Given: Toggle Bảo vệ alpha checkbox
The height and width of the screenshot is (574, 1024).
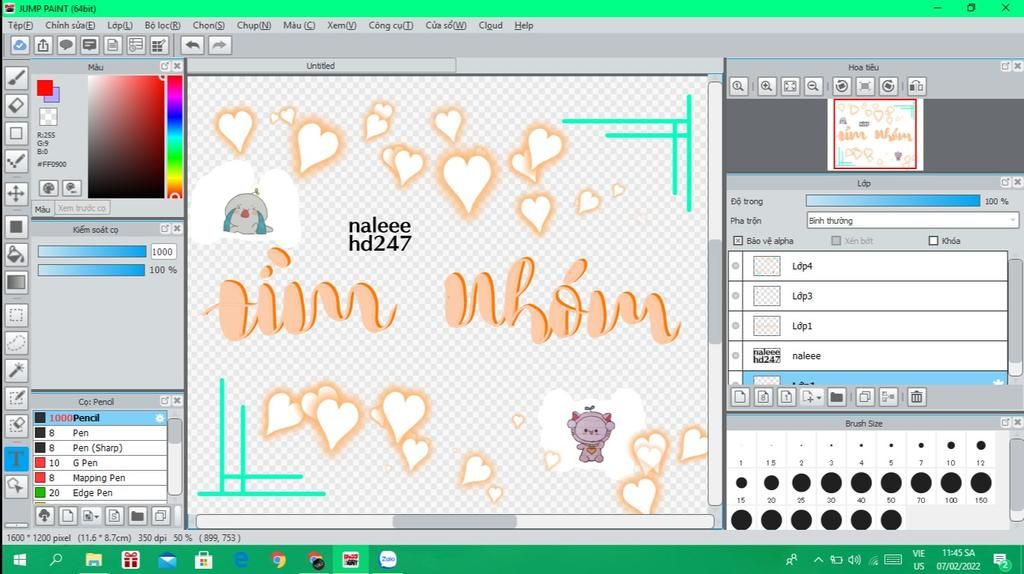Looking at the screenshot, I should tap(738, 241).
